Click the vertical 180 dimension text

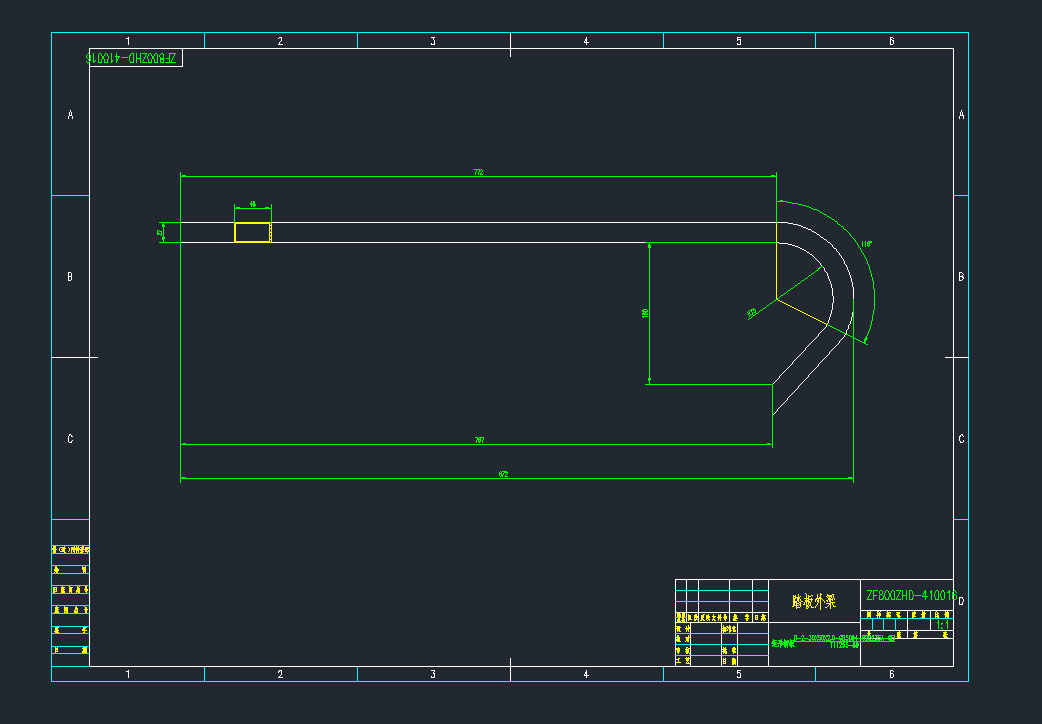[645, 313]
